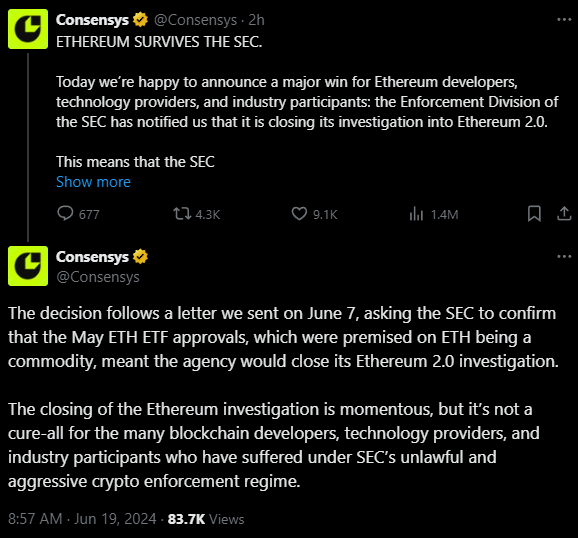
Task: Share the first tweet via upload icon
Action: (564, 214)
